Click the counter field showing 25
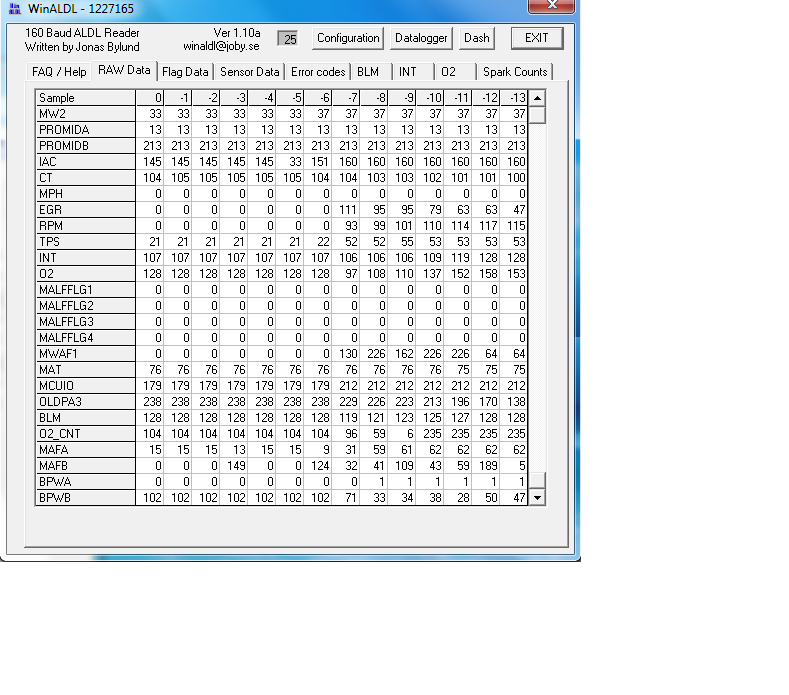This screenshot has height=695, width=789. tap(289, 39)
